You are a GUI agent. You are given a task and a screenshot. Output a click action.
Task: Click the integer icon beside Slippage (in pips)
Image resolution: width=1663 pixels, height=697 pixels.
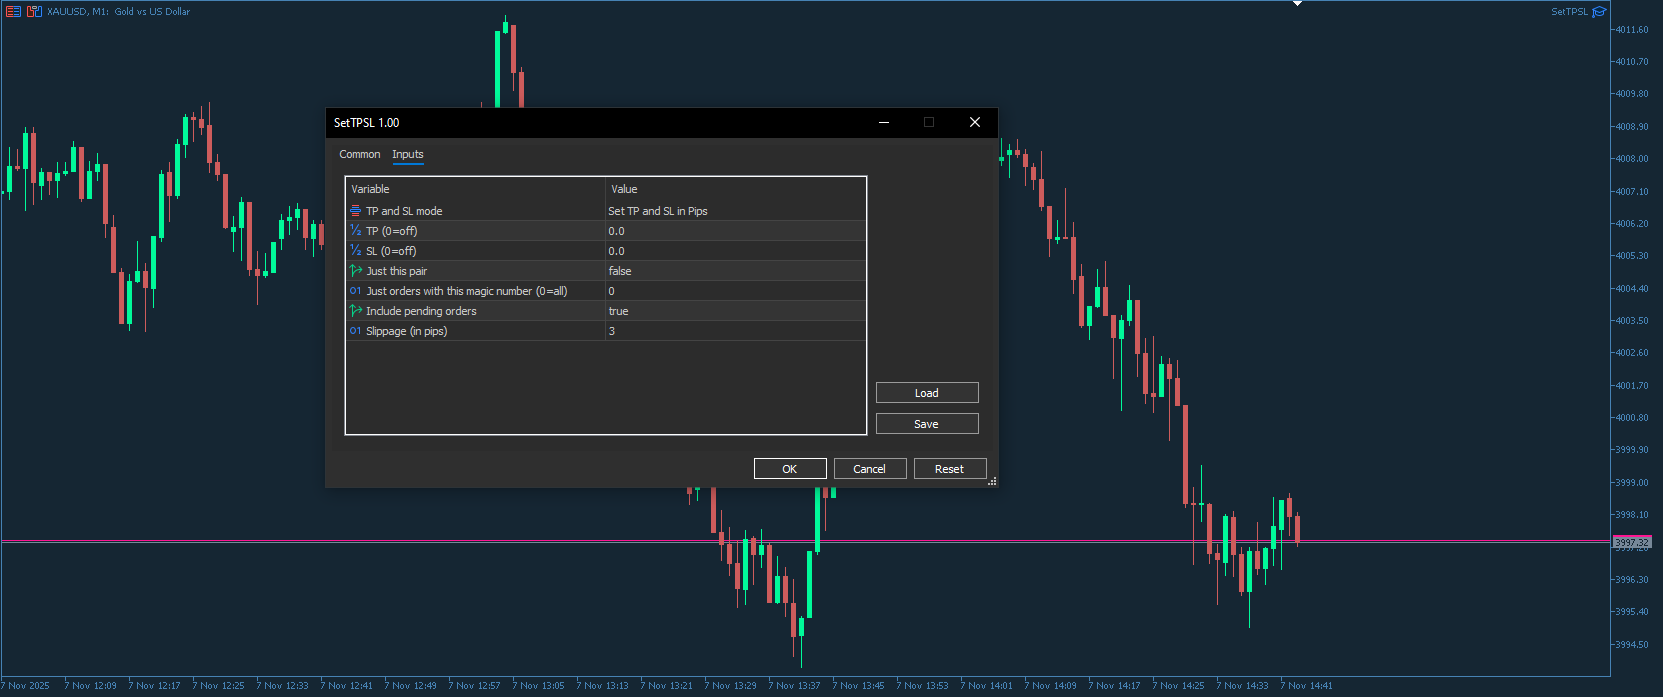(x=355, y=331)
